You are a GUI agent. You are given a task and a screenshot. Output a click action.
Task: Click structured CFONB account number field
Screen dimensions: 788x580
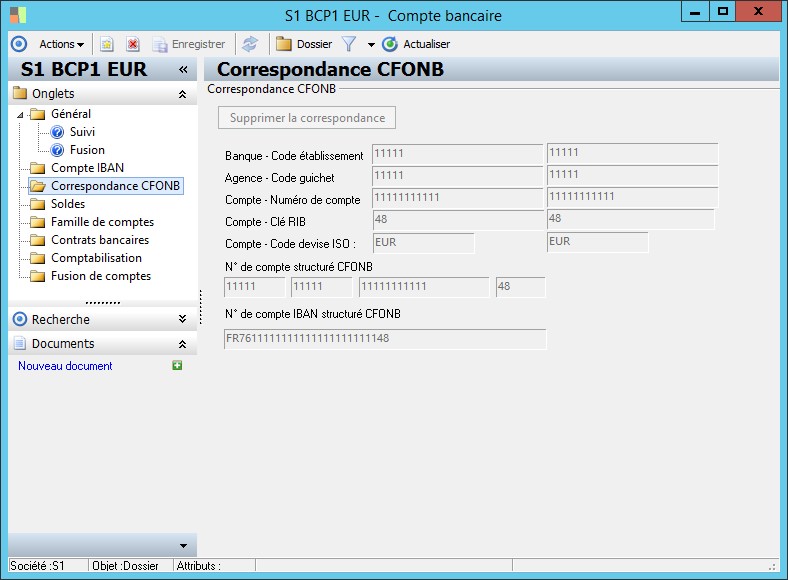[x=424, y=287]
